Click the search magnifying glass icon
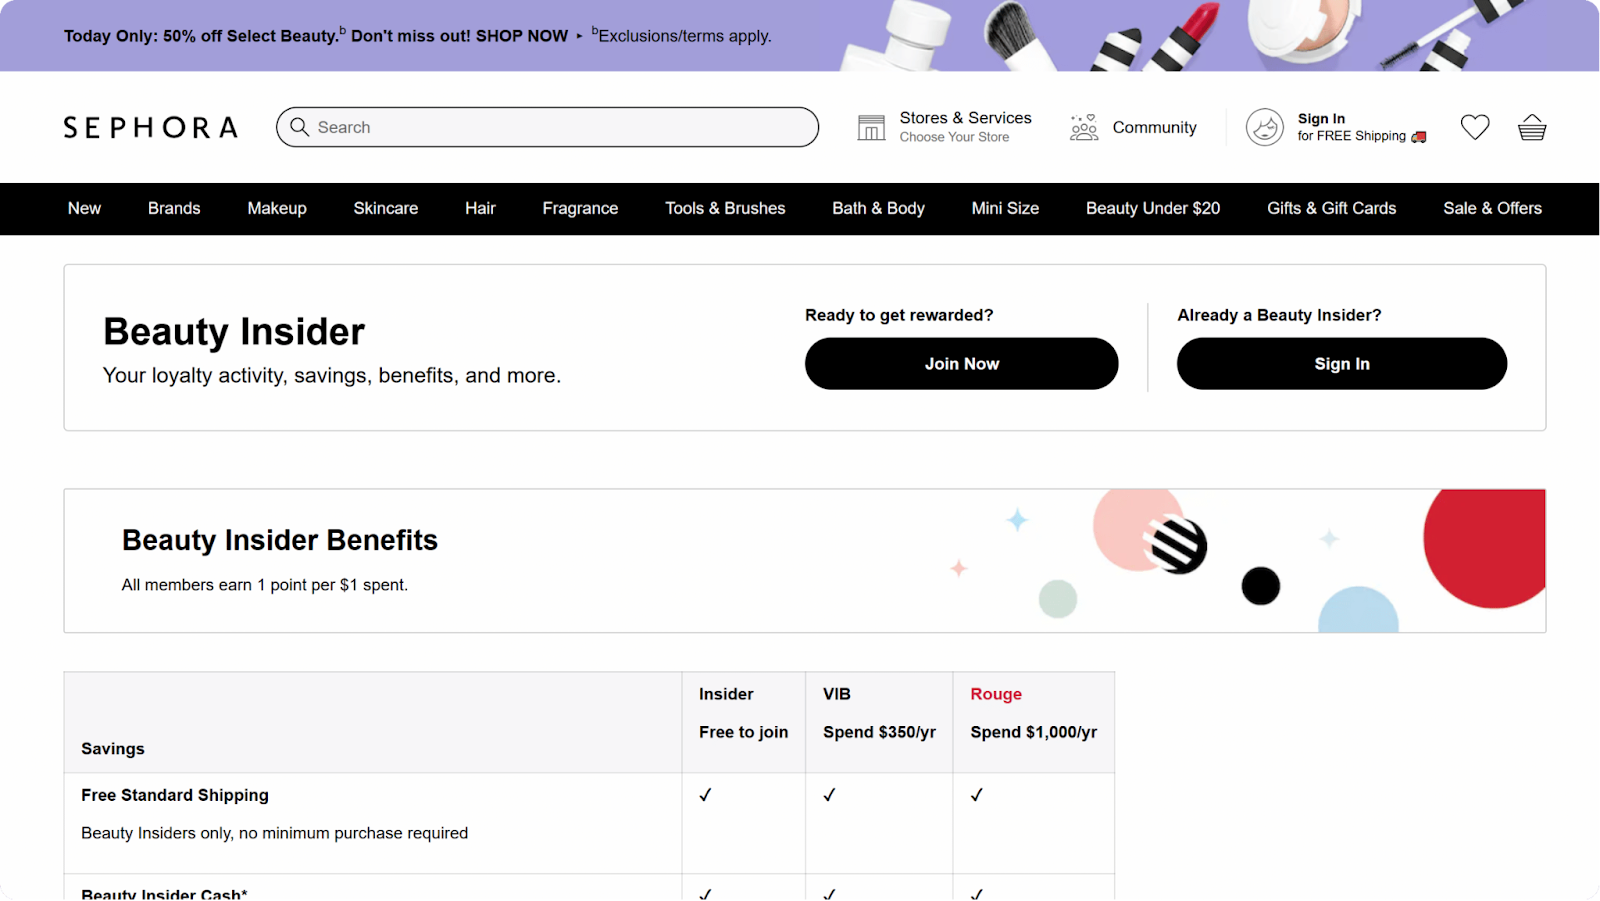Image resolution: width=1600 pixels, height=901 pixels. pyautogui.click(x=300, y=127)
